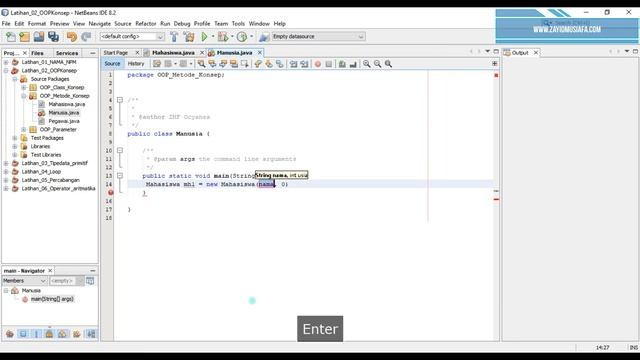Open the Navigate menu
The height and width of the screenshot is (360, 640).
point(100,24)
